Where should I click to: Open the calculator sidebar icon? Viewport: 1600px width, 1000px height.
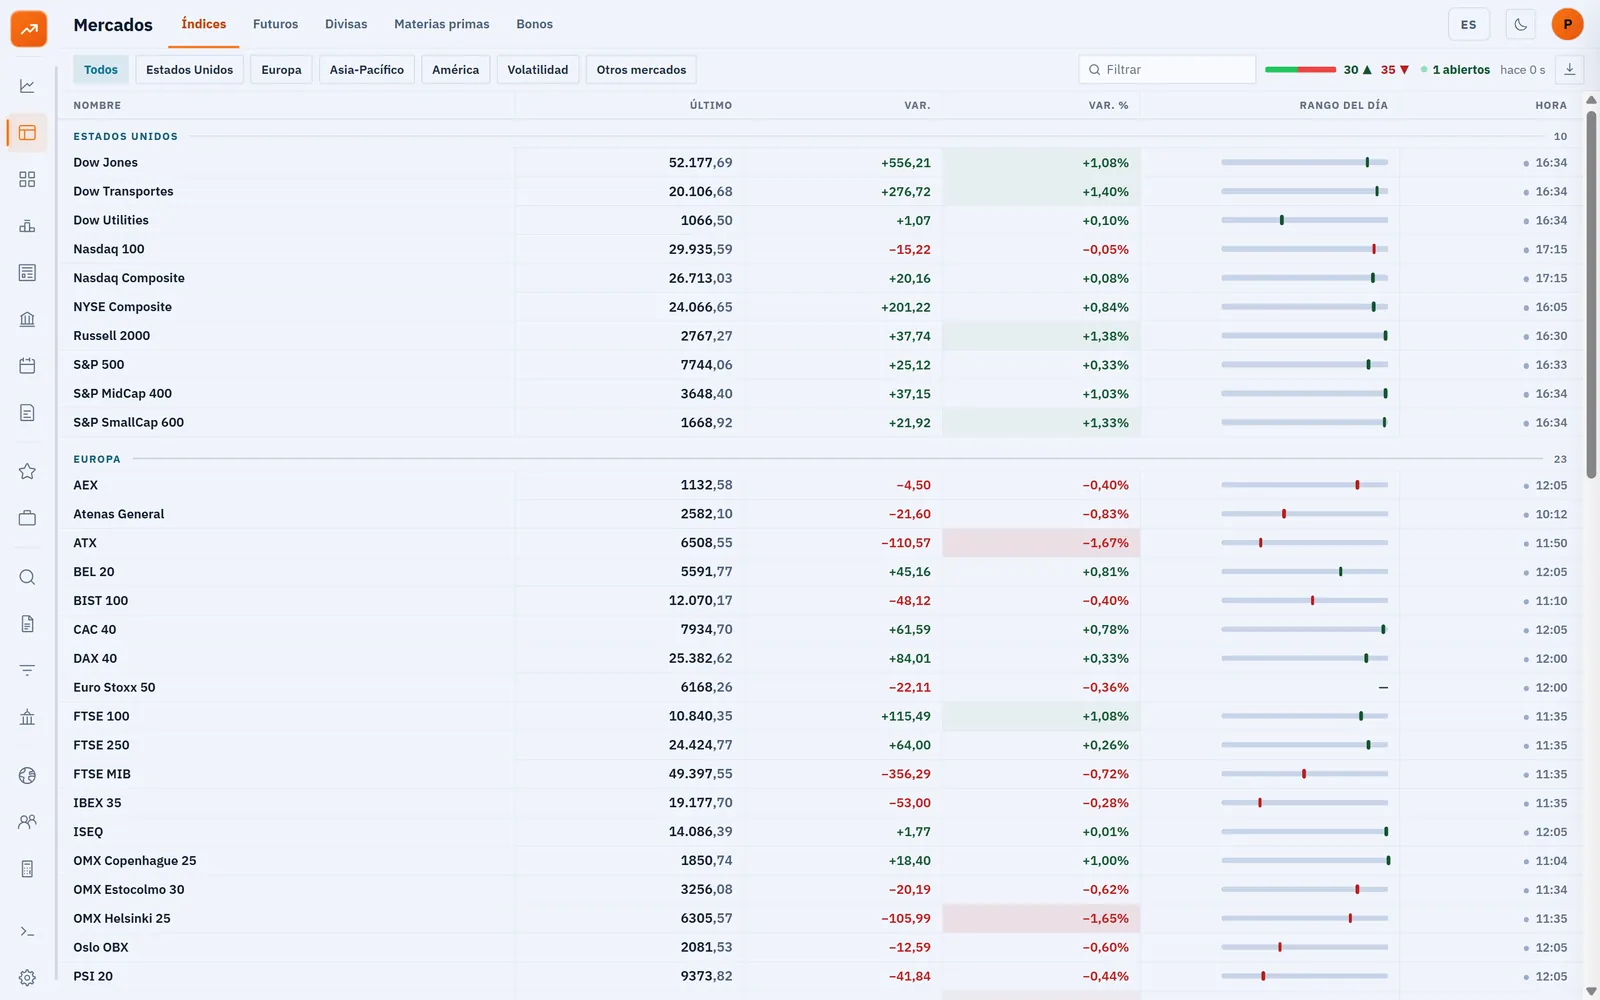point(27,869)
